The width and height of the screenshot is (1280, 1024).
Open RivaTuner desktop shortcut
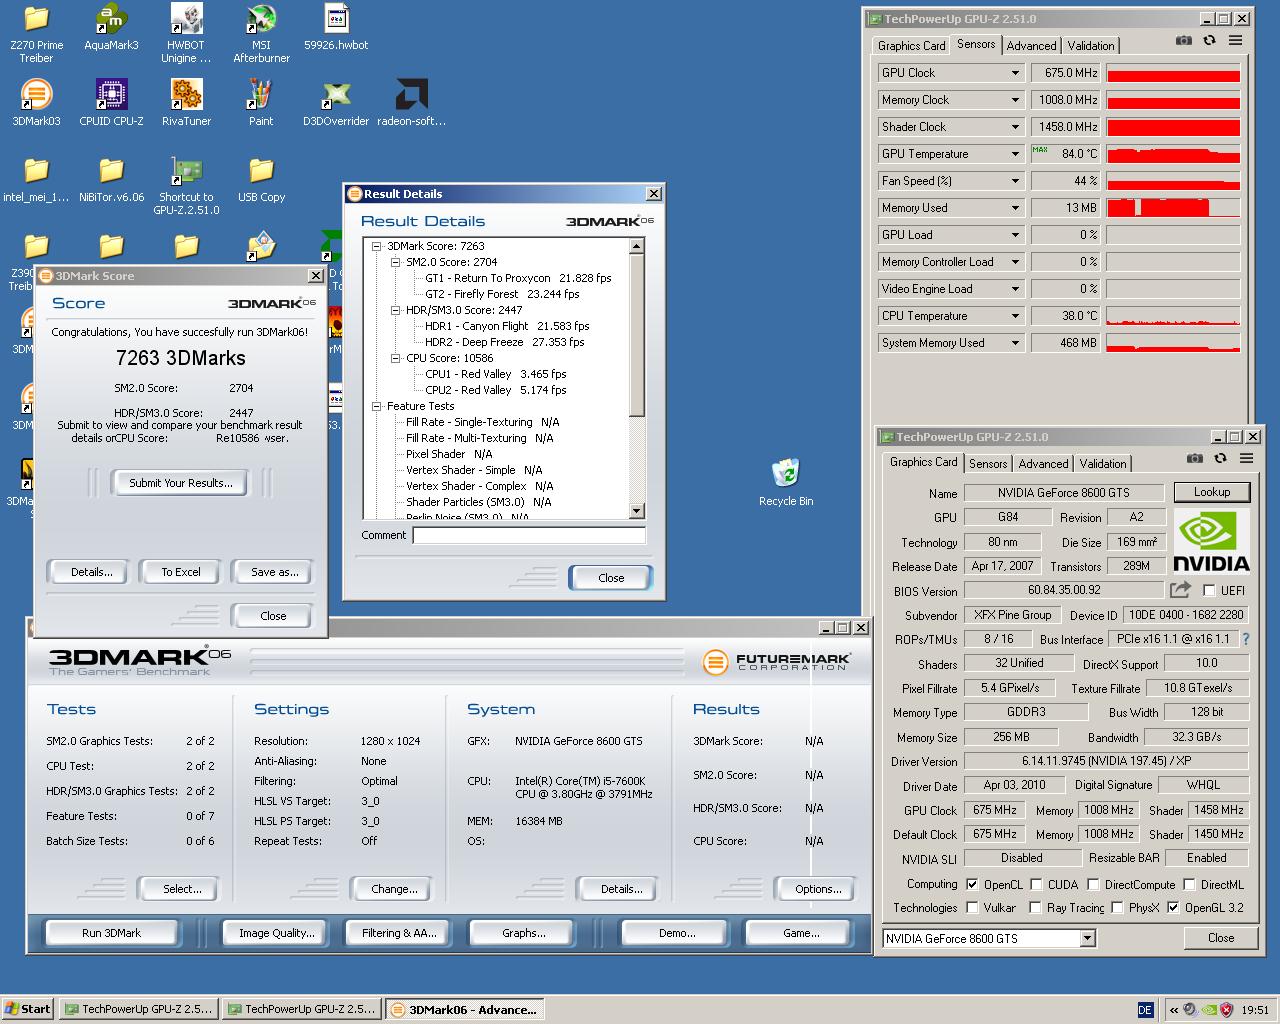(186, 102)
